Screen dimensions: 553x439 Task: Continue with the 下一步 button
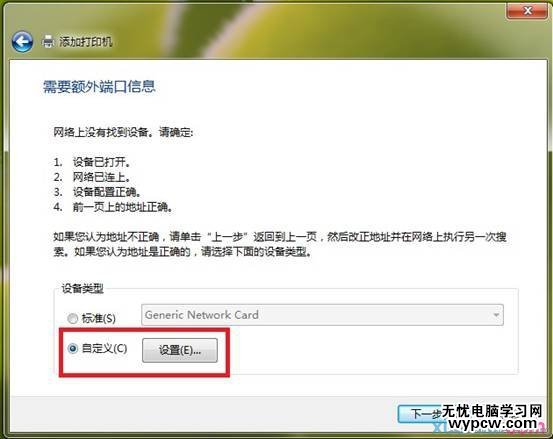pyautogui.click(x=420, y=414)
